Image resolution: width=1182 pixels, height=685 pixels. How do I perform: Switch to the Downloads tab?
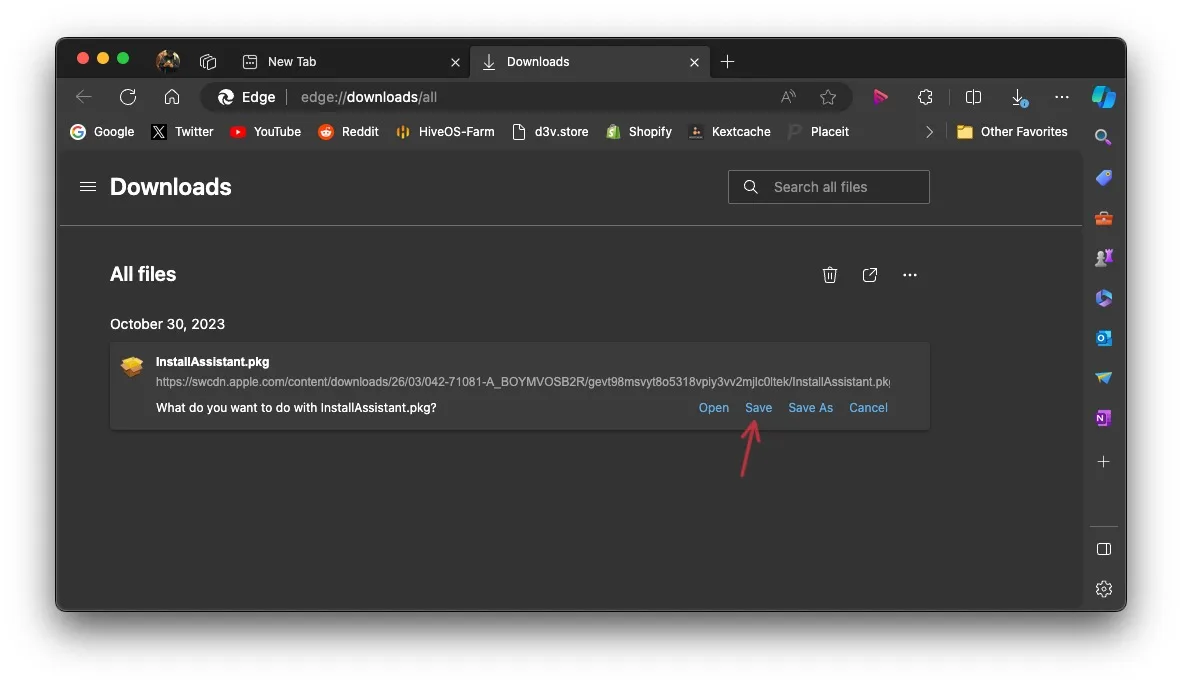click(x=589, y=62)
